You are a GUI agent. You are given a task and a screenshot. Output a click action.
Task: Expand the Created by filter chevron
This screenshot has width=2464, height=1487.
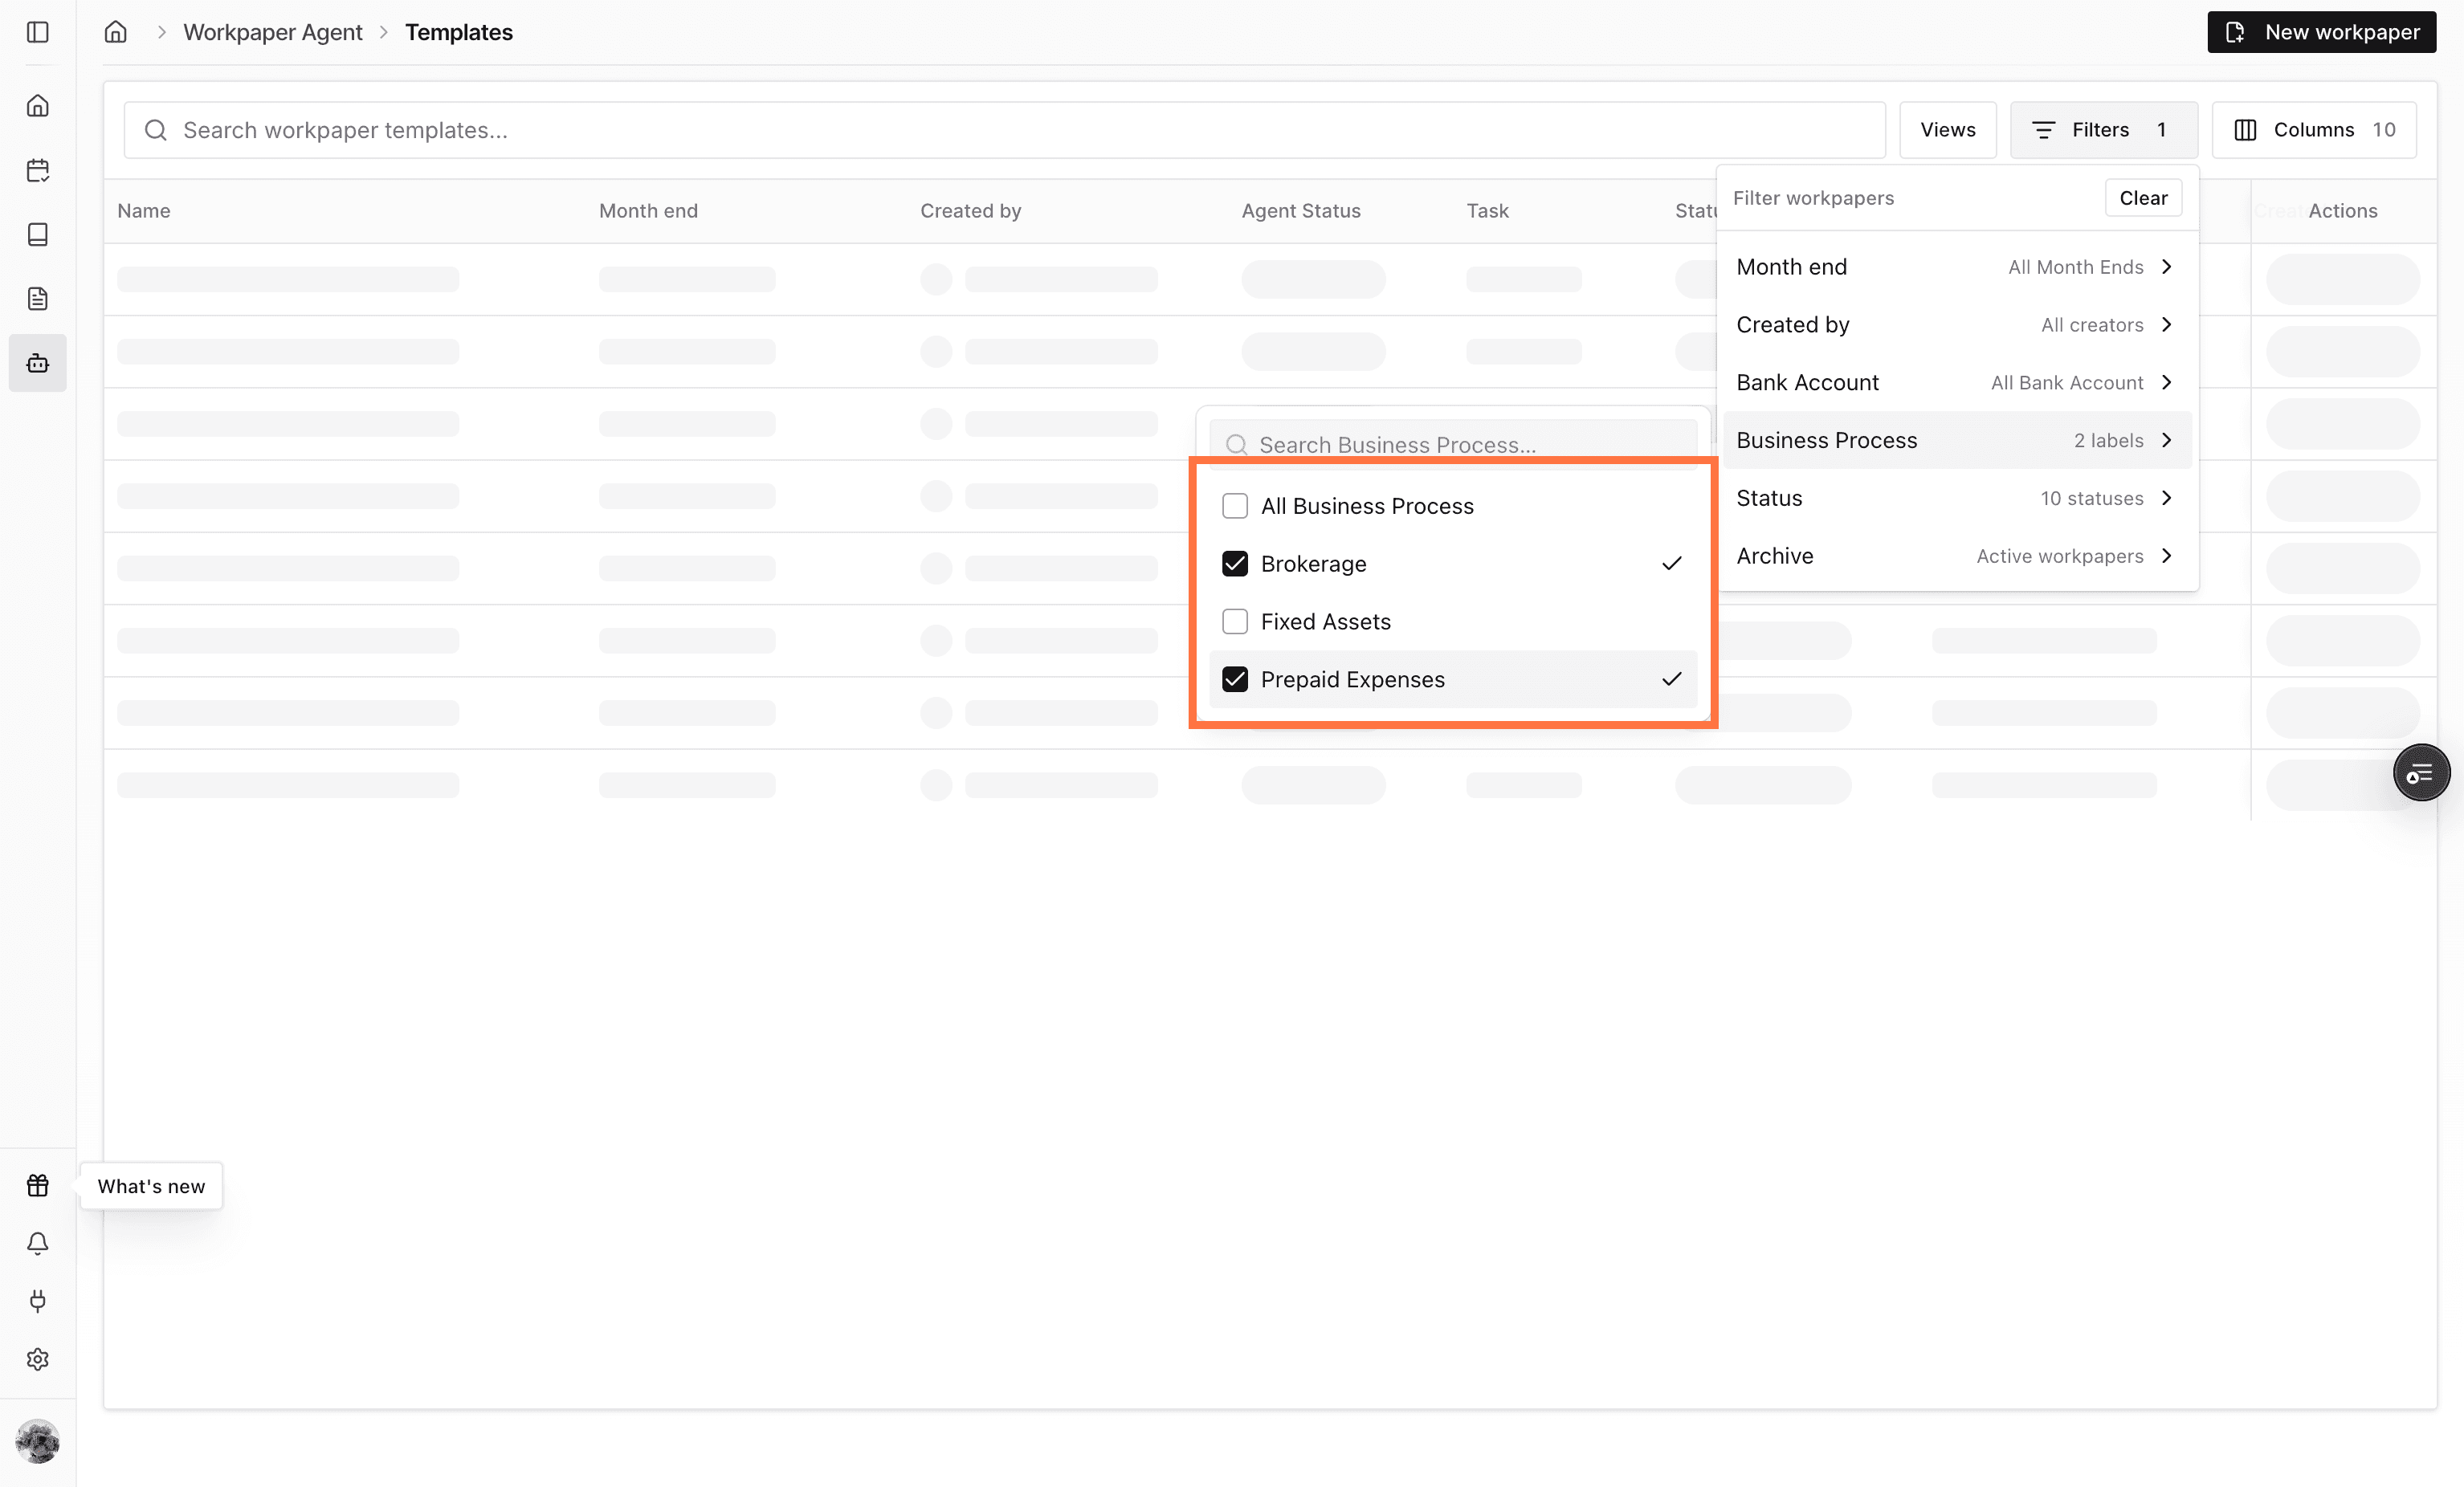point(2167,325)
